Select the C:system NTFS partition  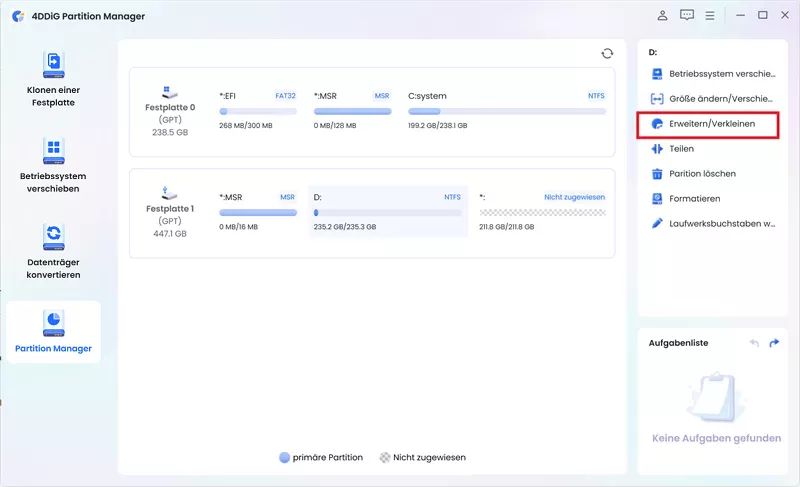pos(507,111)
